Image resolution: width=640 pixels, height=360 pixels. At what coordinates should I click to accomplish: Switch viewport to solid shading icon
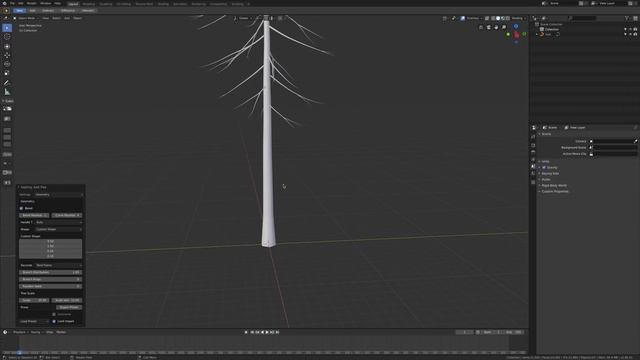pyautogui.click(x=498, y=18)
